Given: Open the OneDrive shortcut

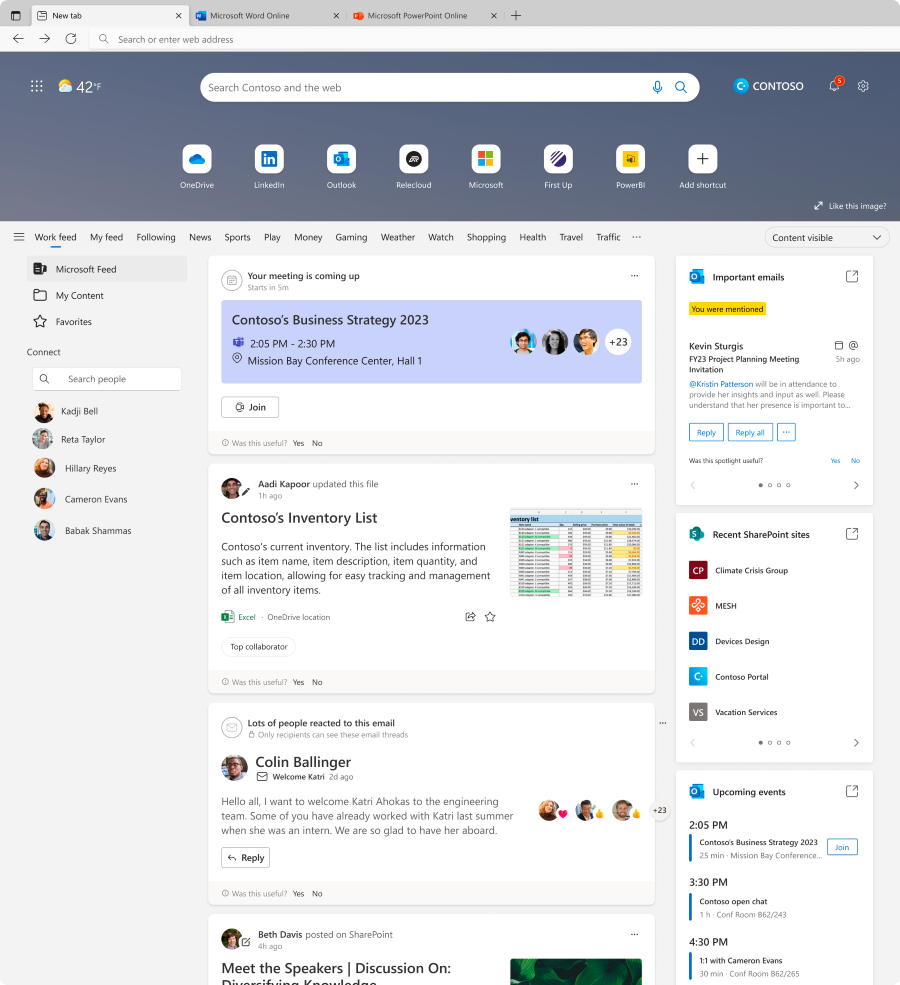Looking at the screenshot, I should point(197,160).
